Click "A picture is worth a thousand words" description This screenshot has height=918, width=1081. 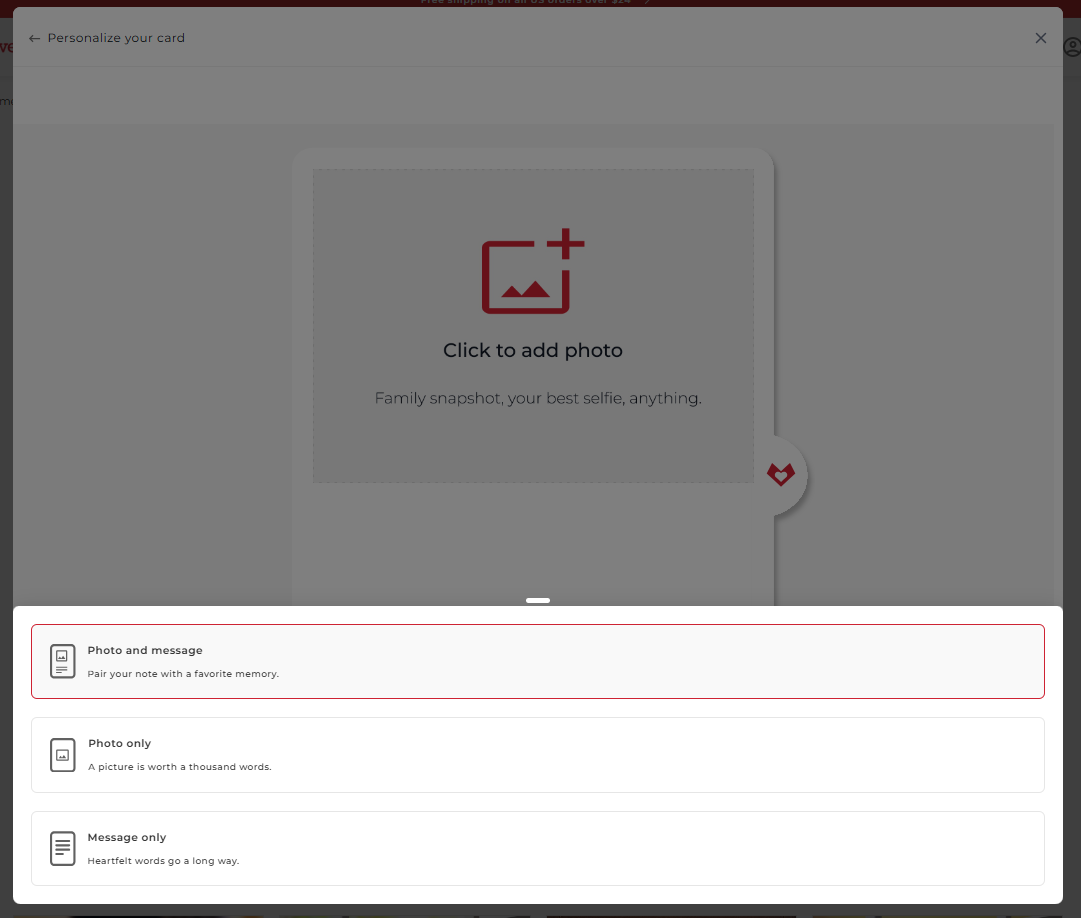[180, 767]
